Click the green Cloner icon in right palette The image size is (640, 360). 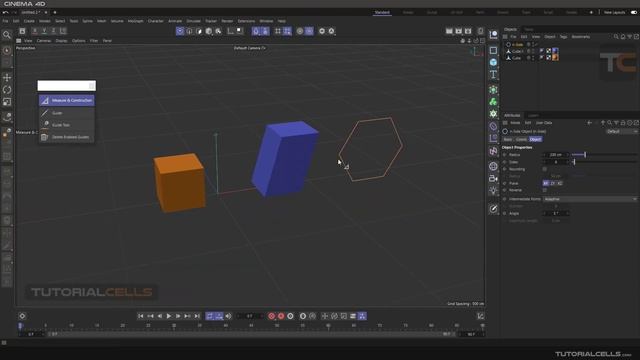click(x=493, y=102)
